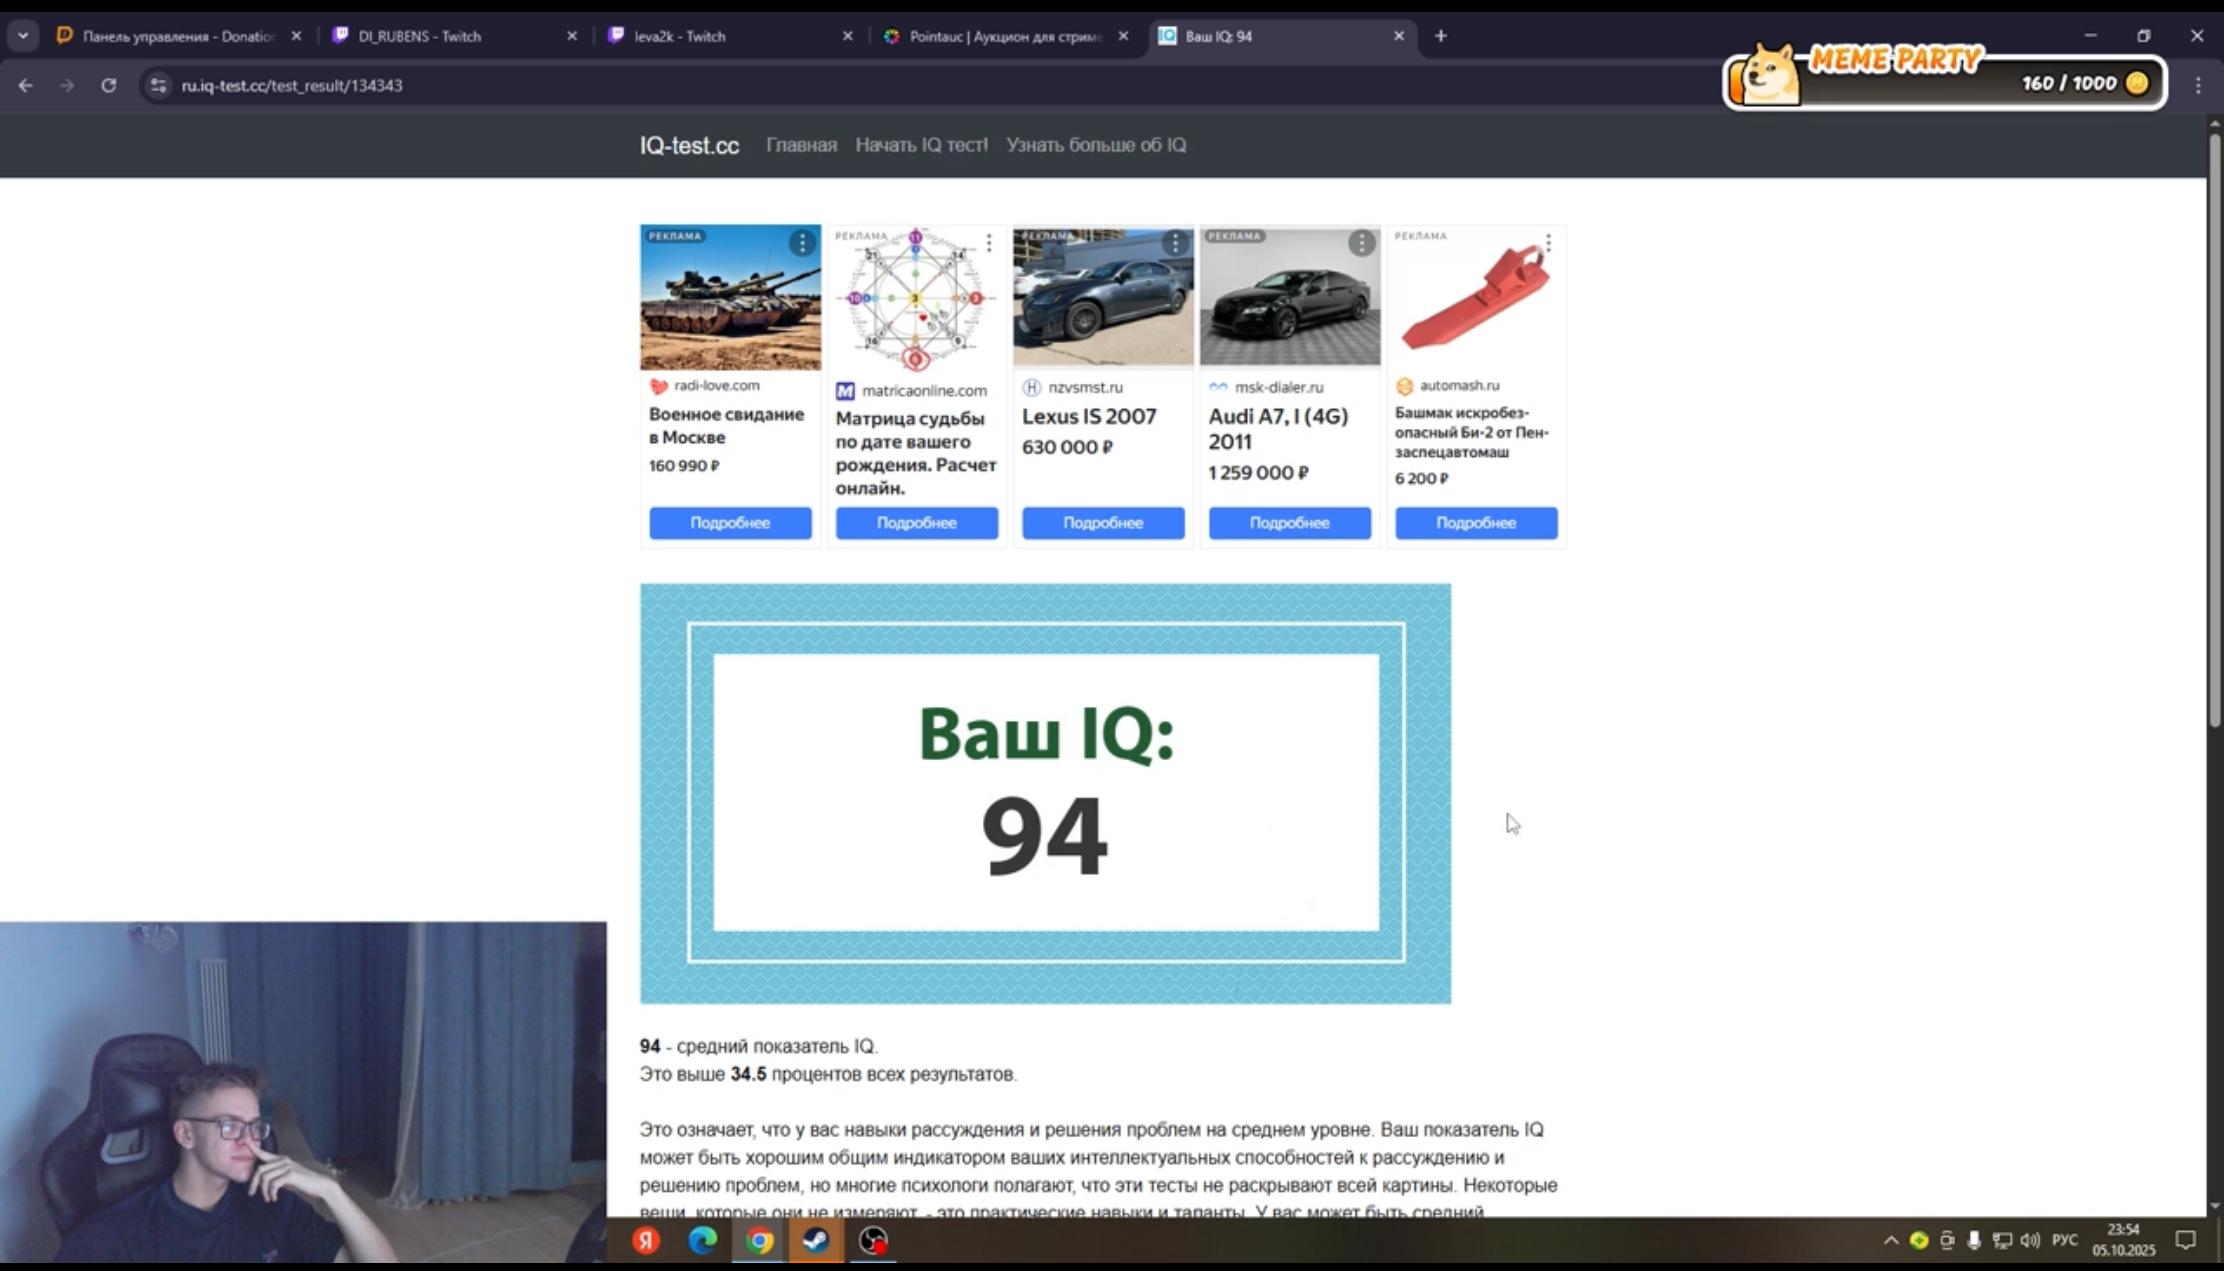
Task: Switch to the Pointauc auction tab
Action: click(1000, 36)
